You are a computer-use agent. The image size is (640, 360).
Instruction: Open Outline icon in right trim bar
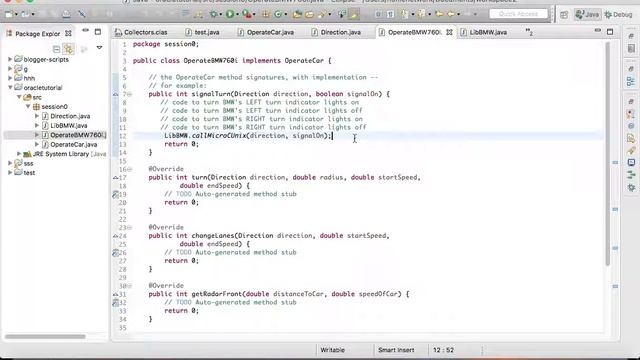(x=631, y=81)
